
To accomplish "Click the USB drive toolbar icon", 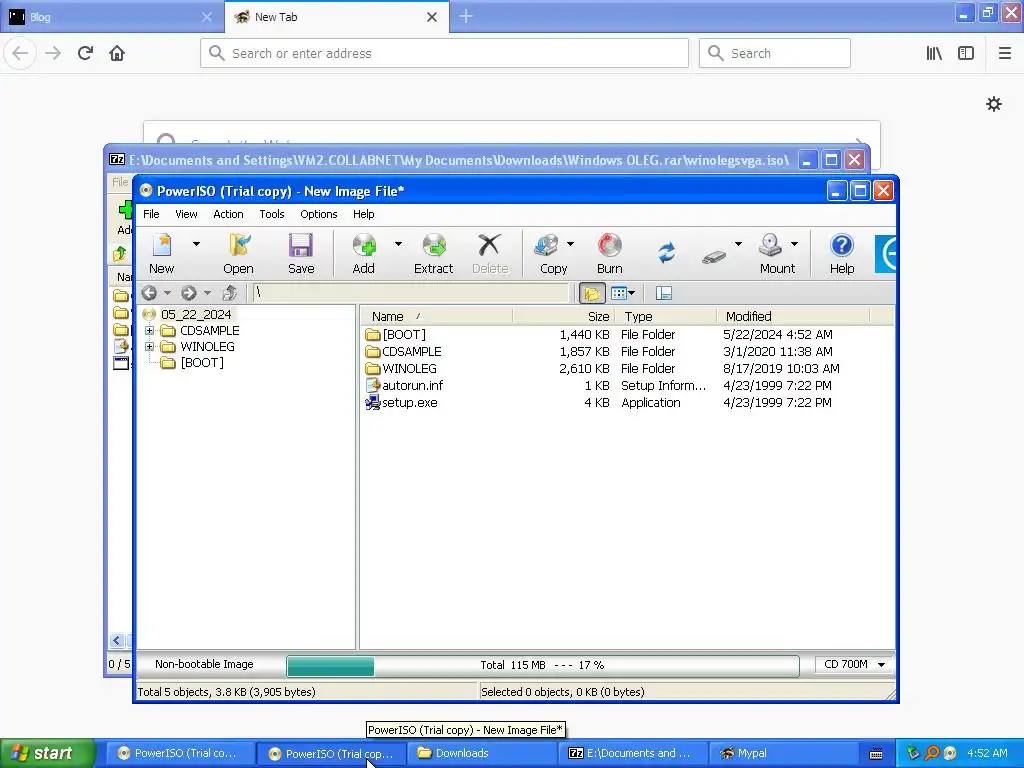I will (714, 257).
